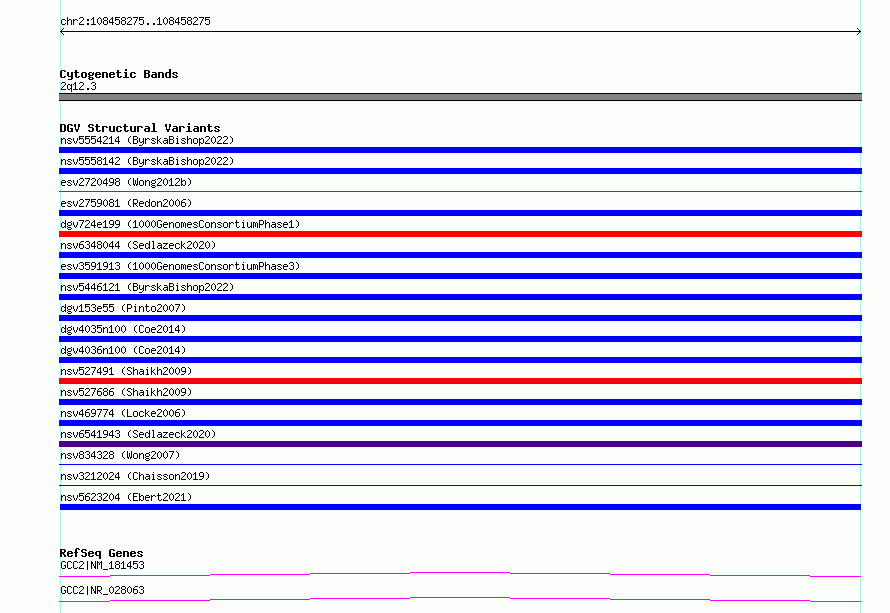Open variant nsv6541943 (Sedlazeck2020)
890x613 pixels.
point(138,434)
